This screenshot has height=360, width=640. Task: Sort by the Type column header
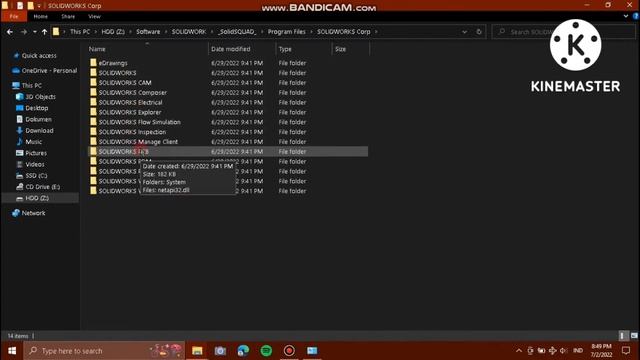click(x=285, y=49)
